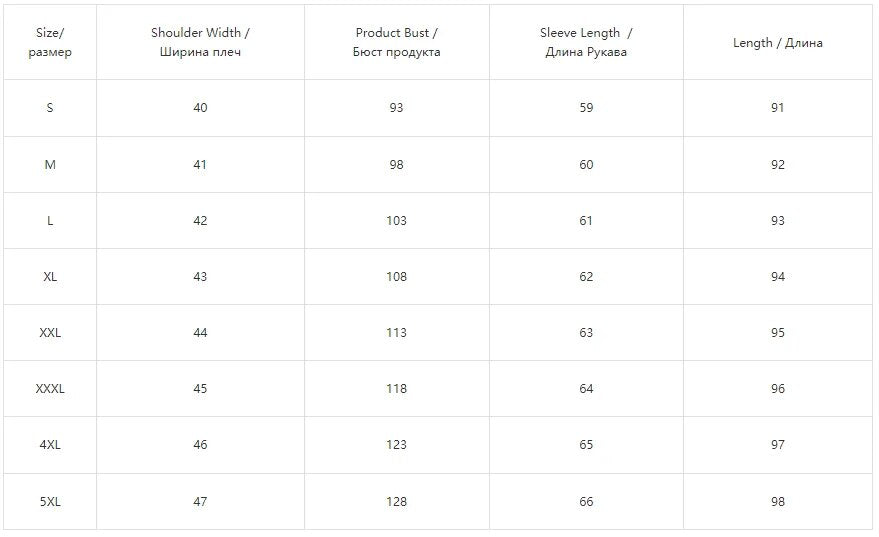Click the Length / Длина column header

[777, 43]
